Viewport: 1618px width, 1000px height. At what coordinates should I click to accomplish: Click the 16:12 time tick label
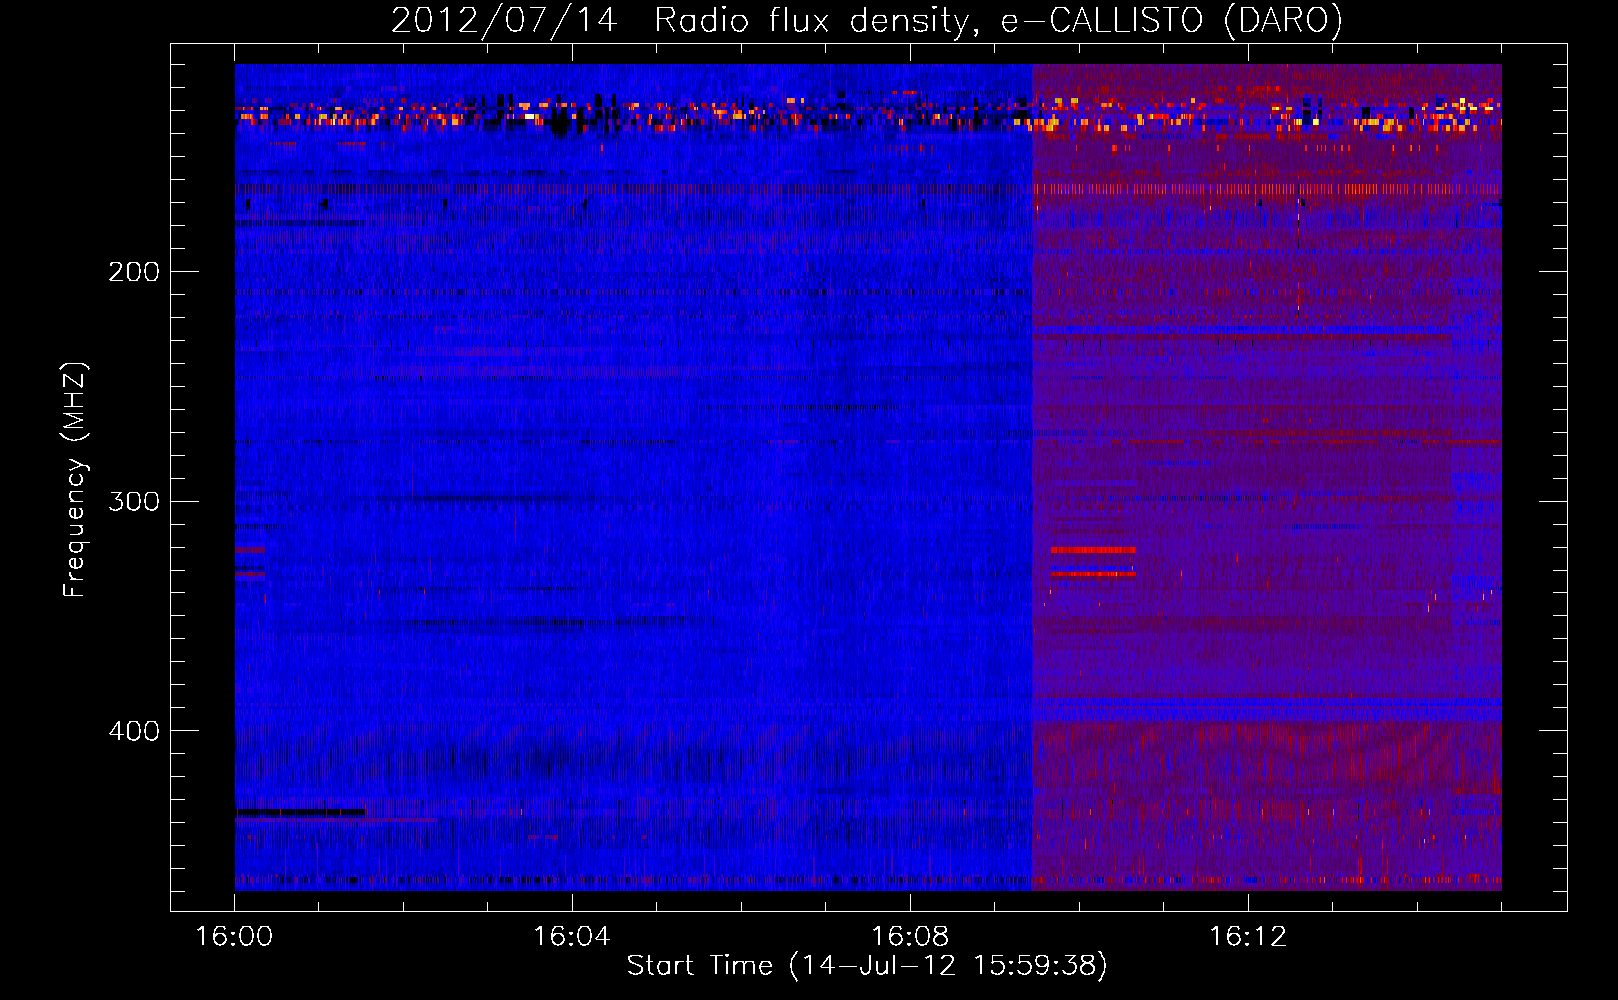tap(1248, 937)
